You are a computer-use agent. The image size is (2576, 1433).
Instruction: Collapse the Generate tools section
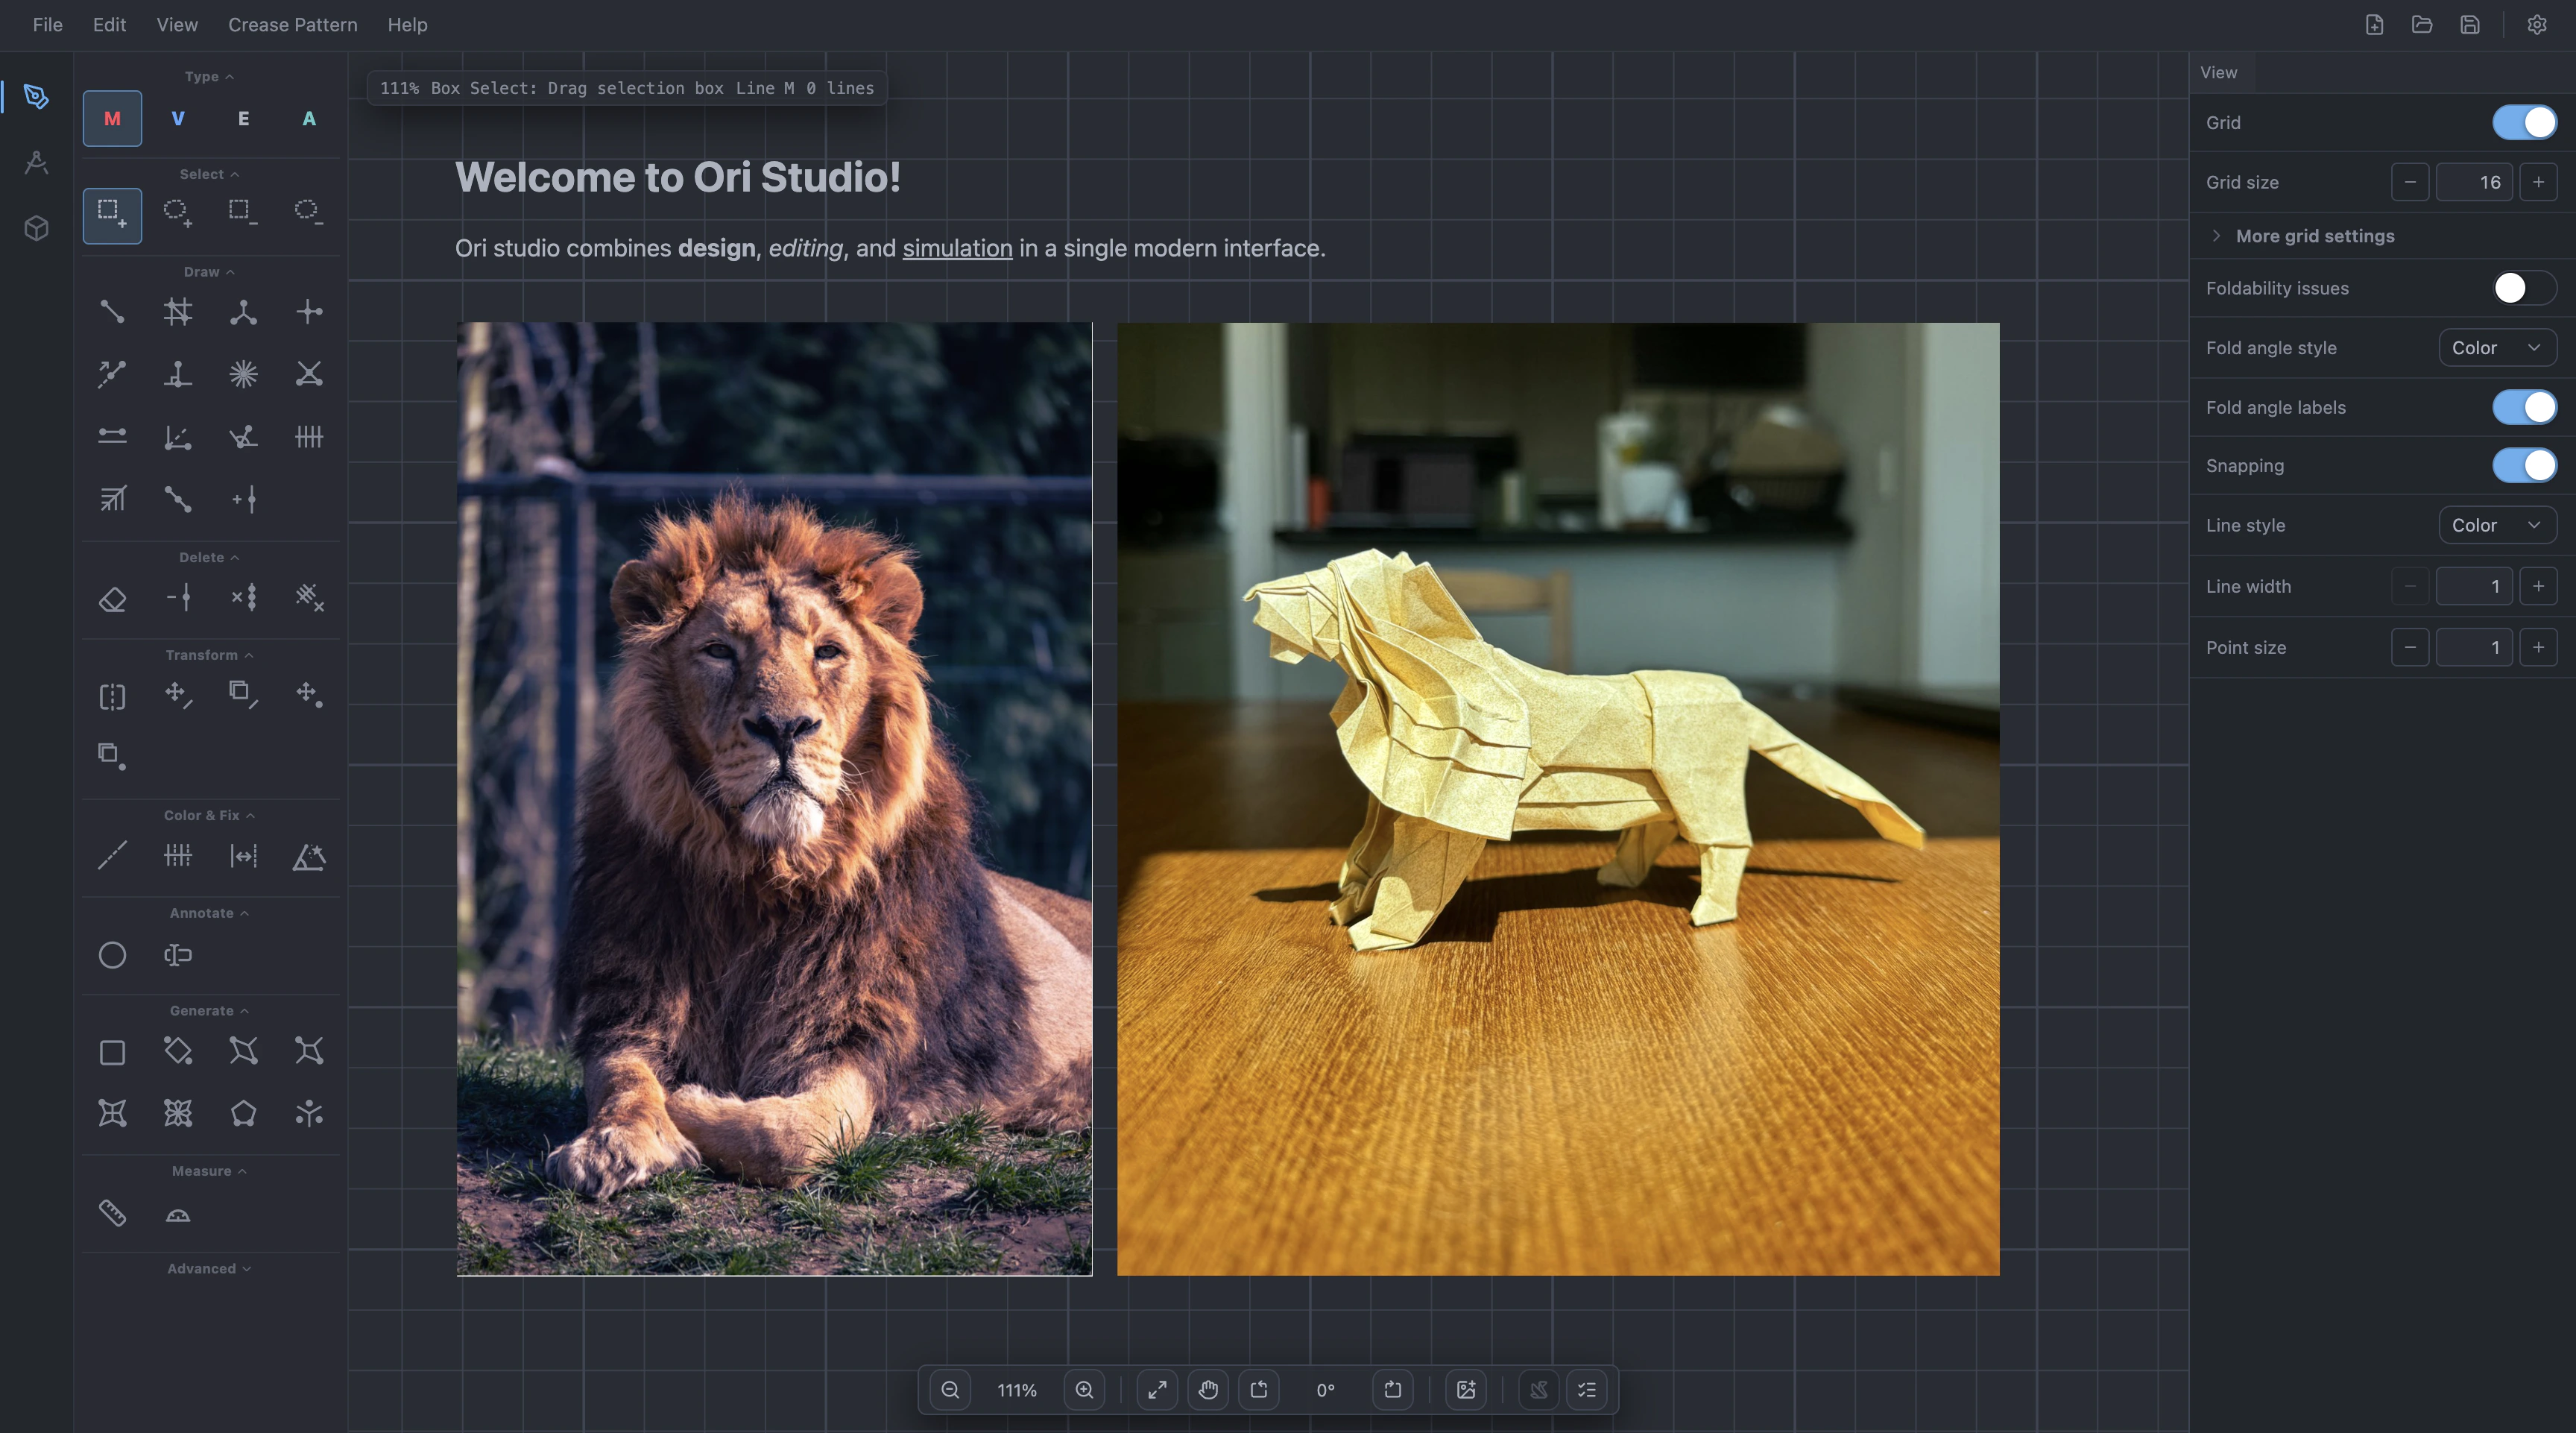coord(209,1011)
